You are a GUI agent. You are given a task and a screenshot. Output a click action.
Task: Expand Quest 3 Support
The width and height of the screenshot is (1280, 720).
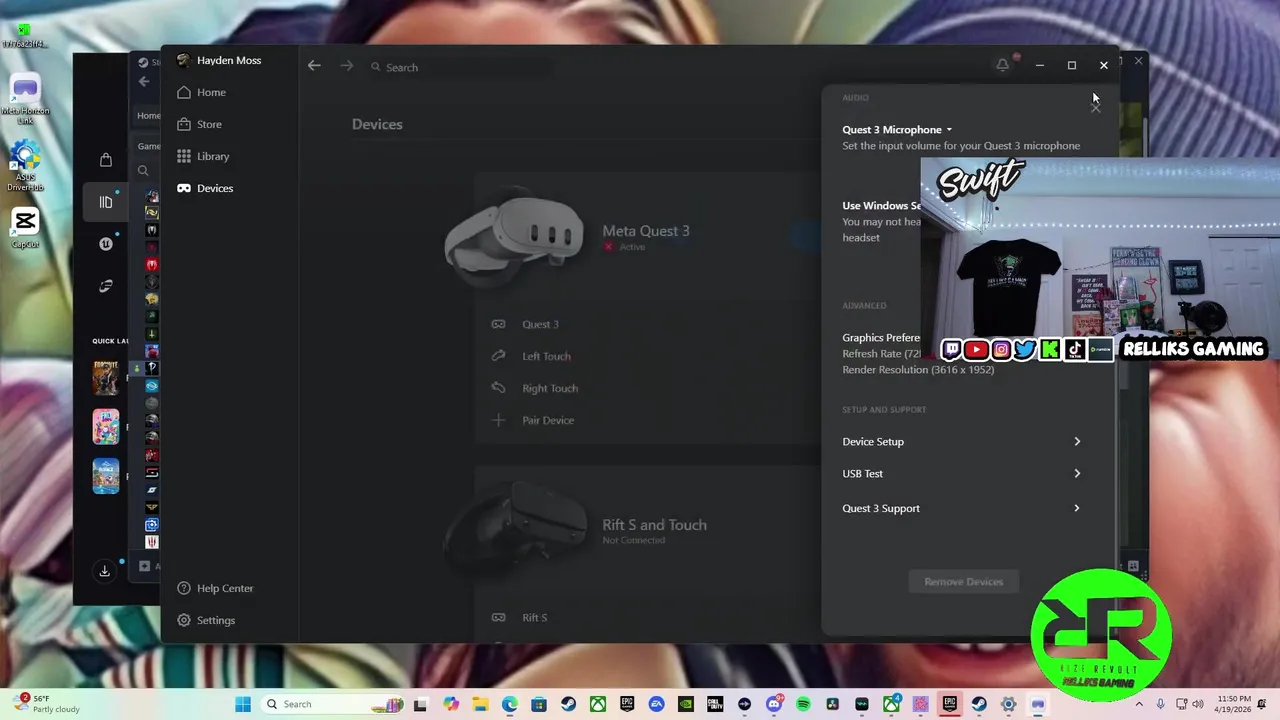(x=961, y=508)
